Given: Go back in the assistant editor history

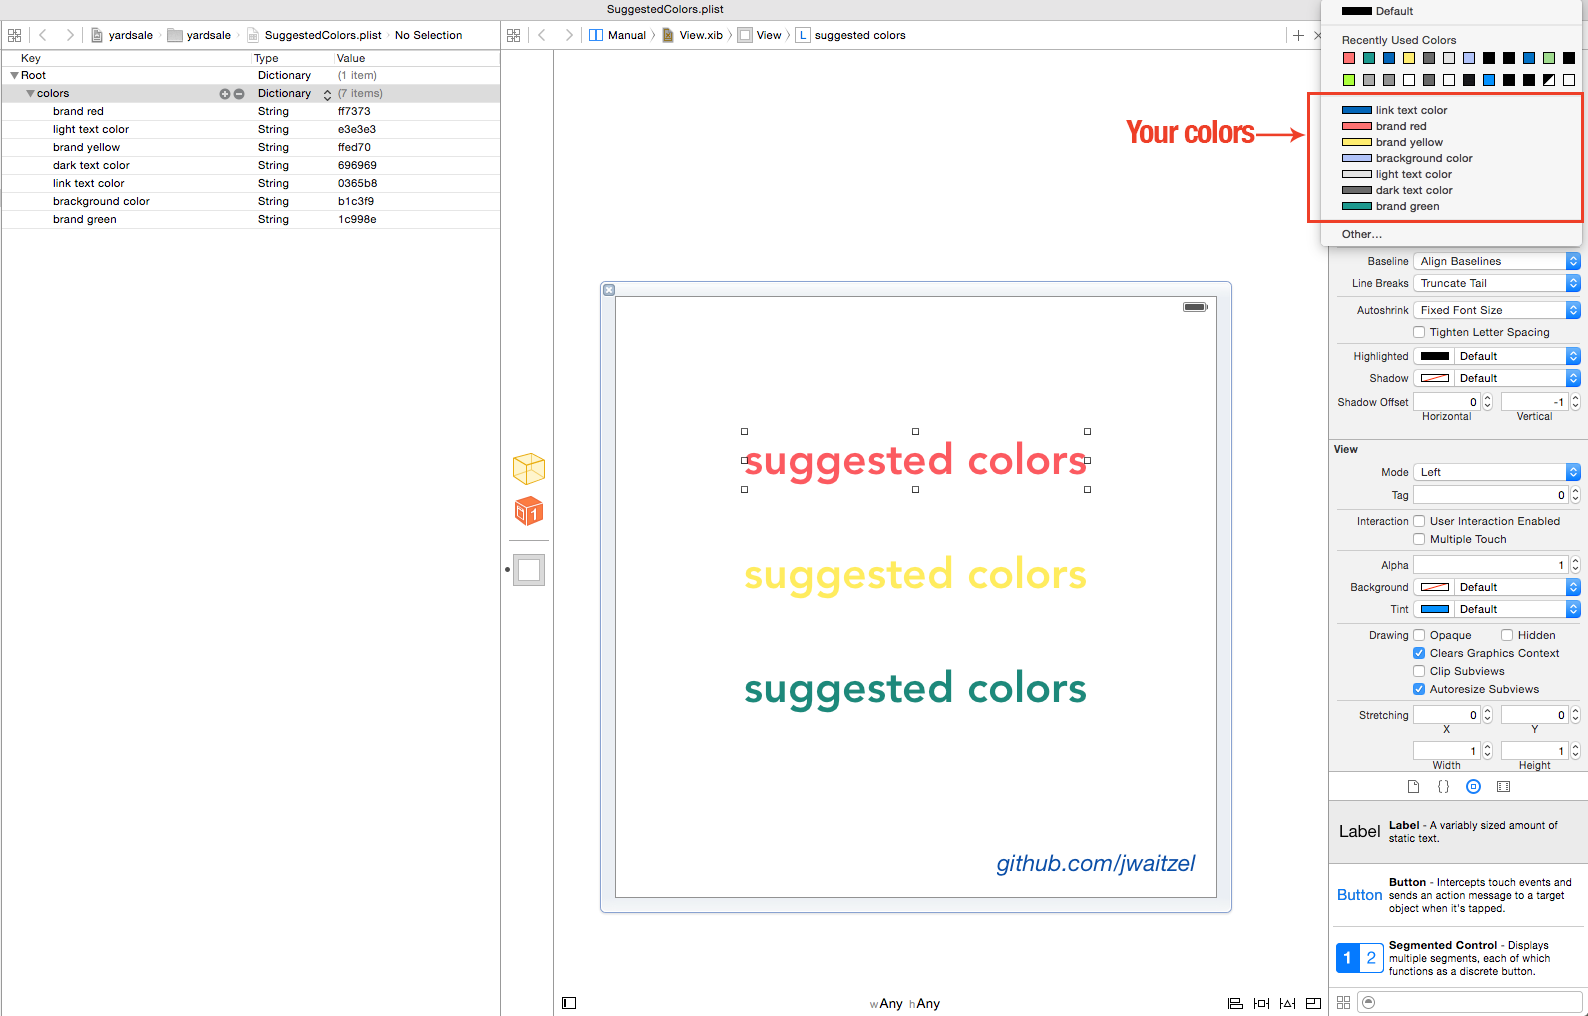Looking at the screenshot, I should pos(542,35).
